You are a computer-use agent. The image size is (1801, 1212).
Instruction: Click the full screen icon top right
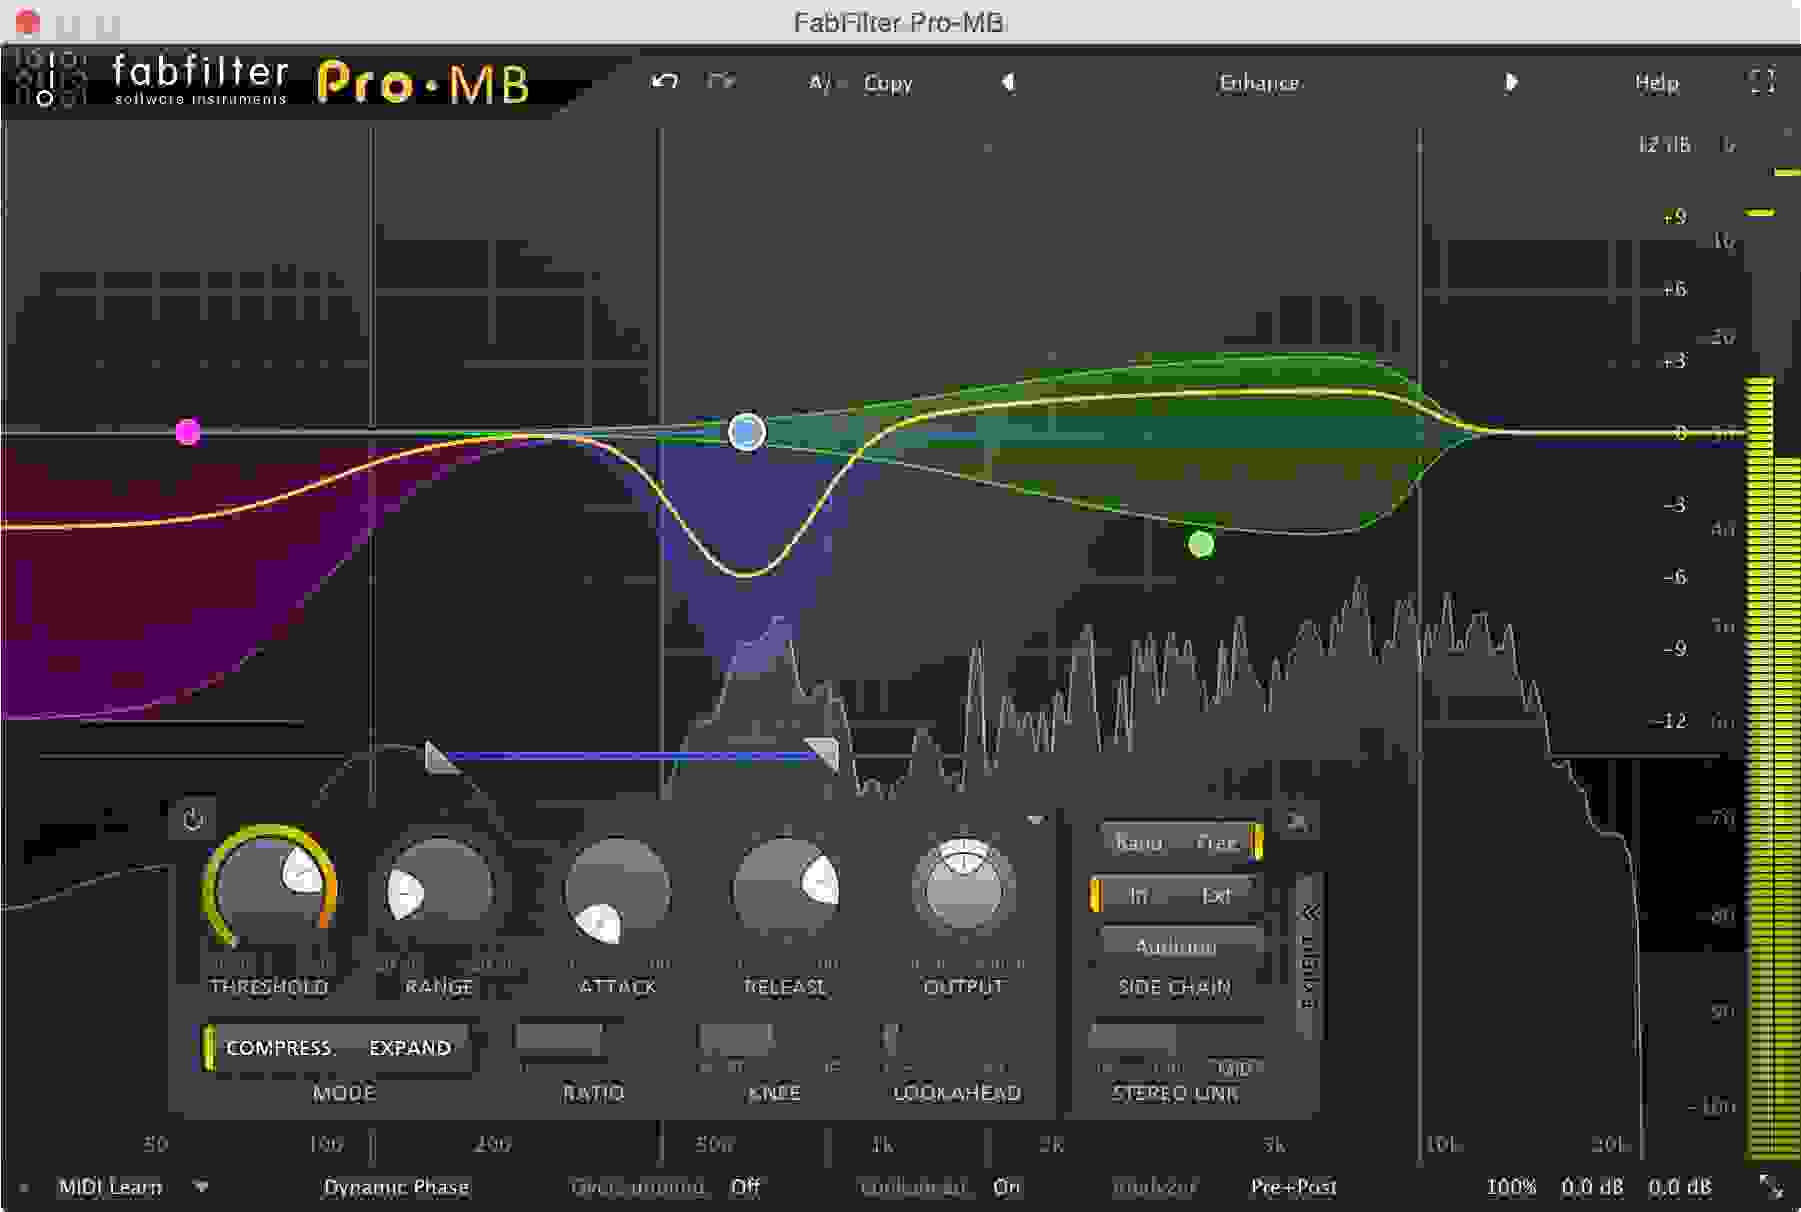(1758, 84)
